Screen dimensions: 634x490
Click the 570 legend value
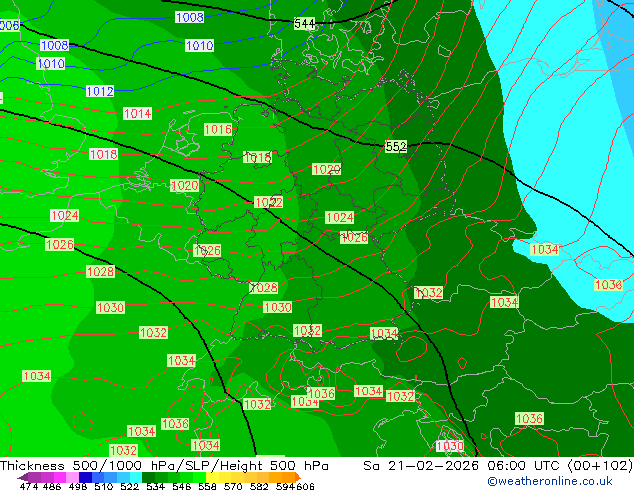coord(233,486)
